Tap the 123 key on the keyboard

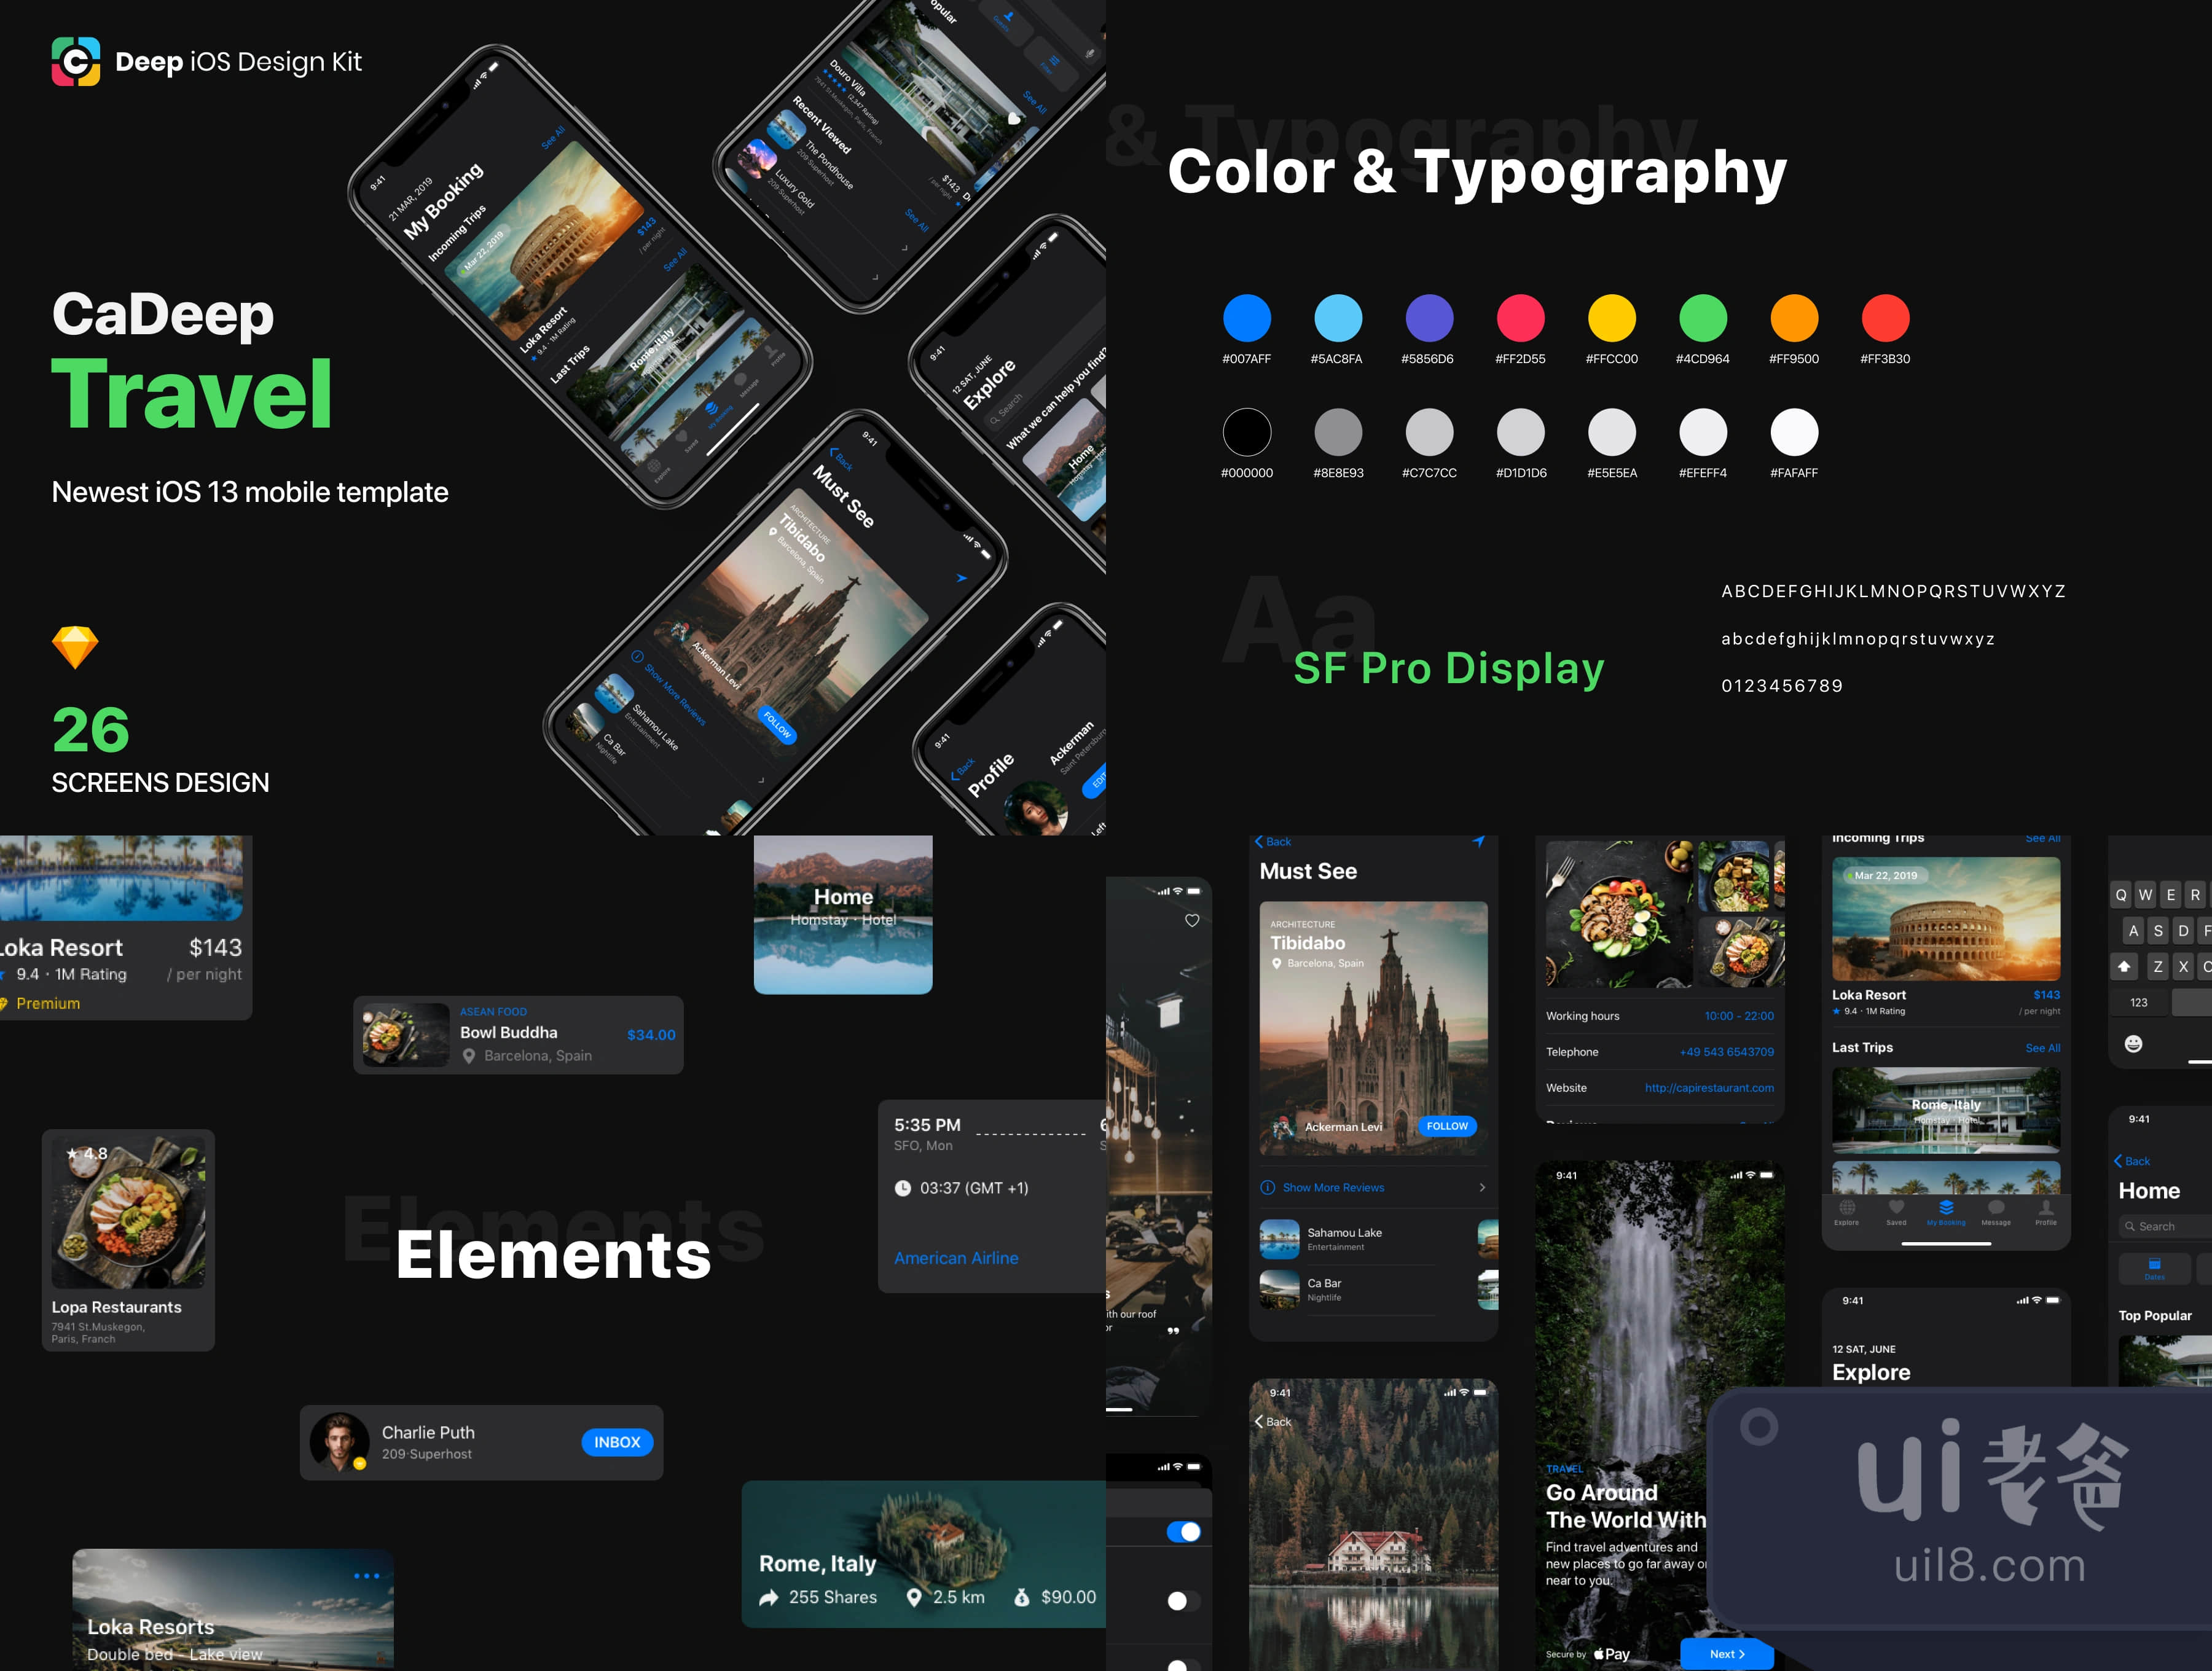pos(2139,1002)
